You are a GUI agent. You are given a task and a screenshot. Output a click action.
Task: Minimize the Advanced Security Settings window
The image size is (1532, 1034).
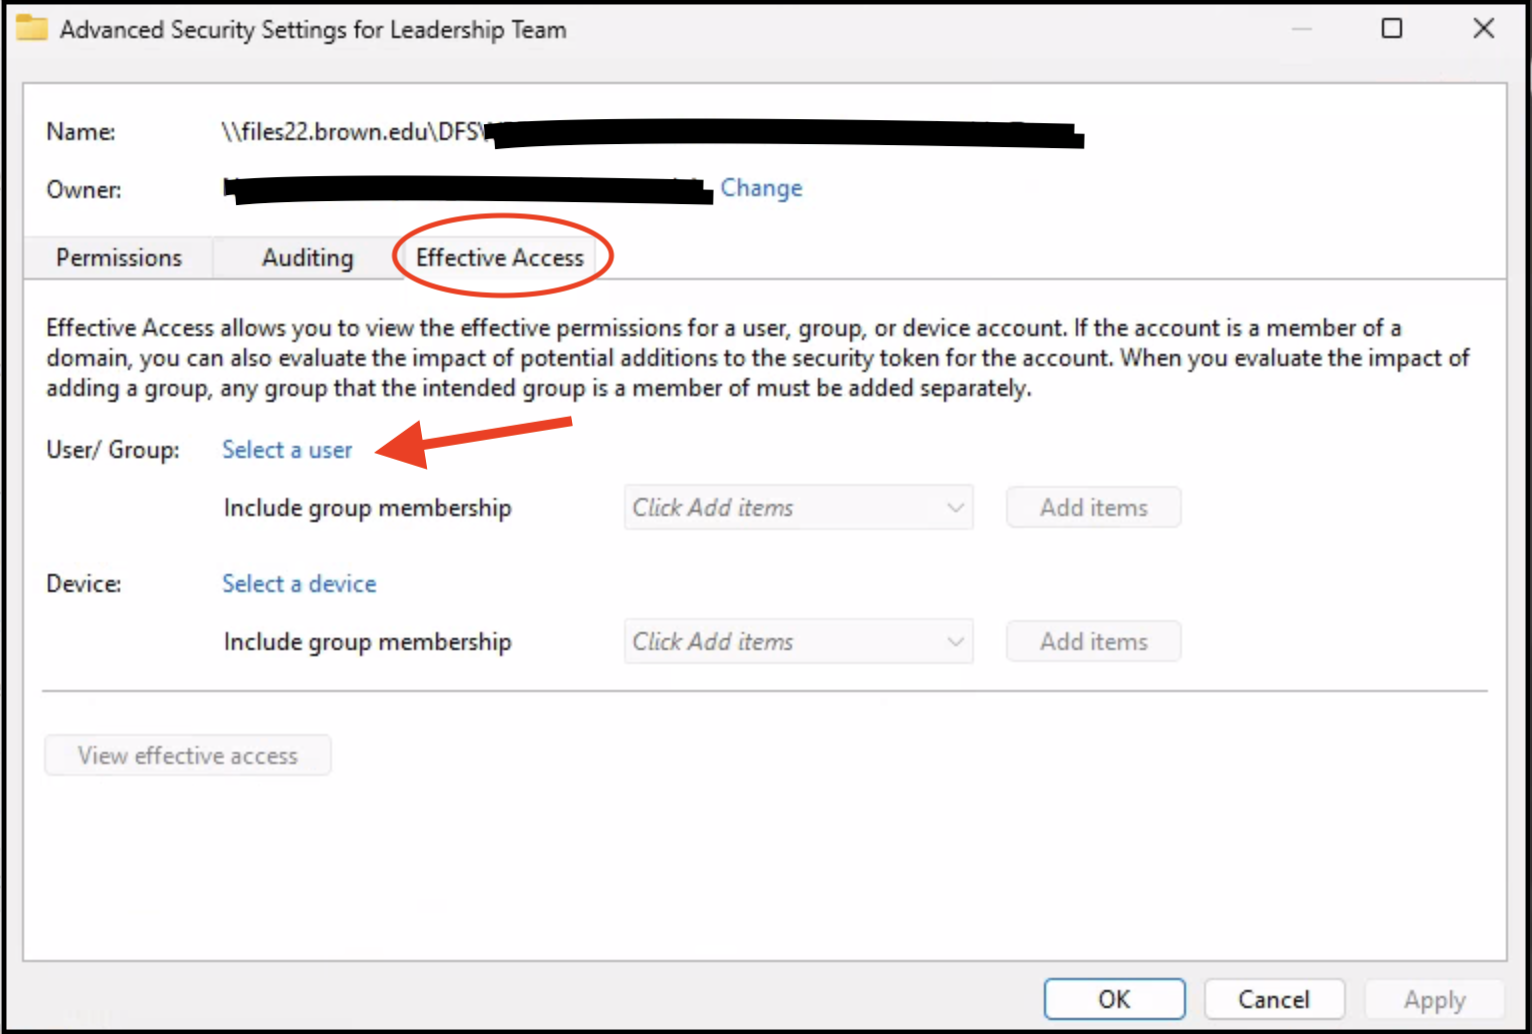pyautogui.click(x=1301, y=29)
